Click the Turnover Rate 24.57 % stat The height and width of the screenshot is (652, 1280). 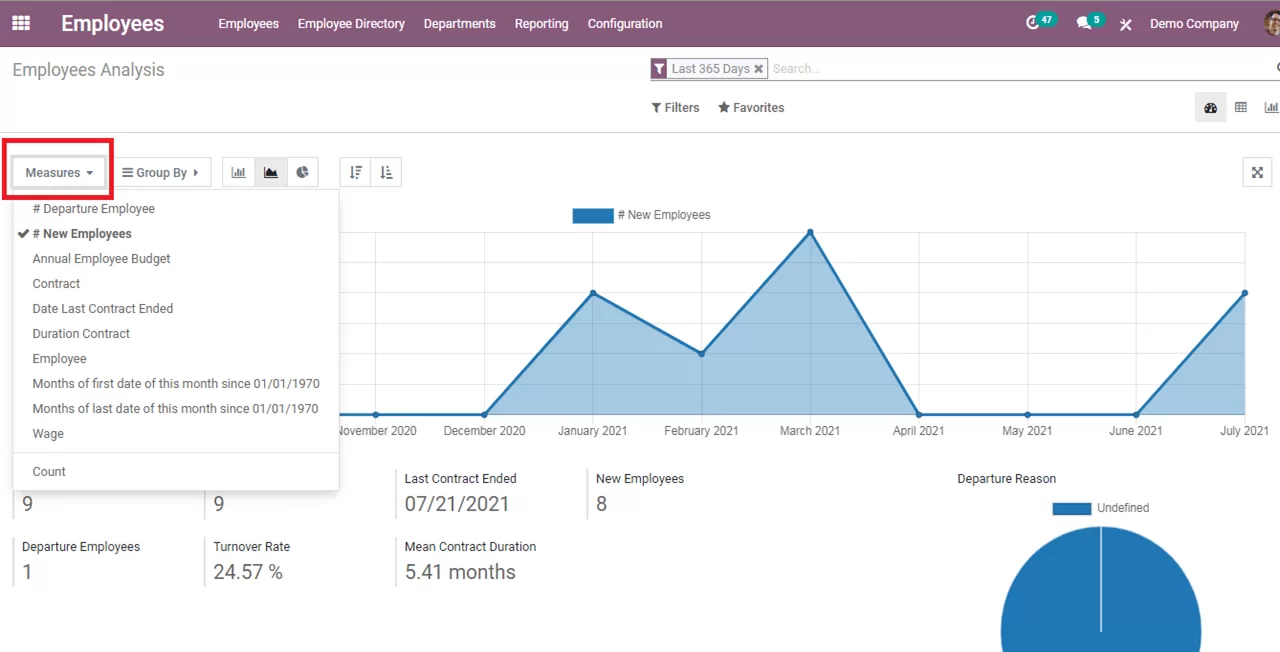click(248, 572)
